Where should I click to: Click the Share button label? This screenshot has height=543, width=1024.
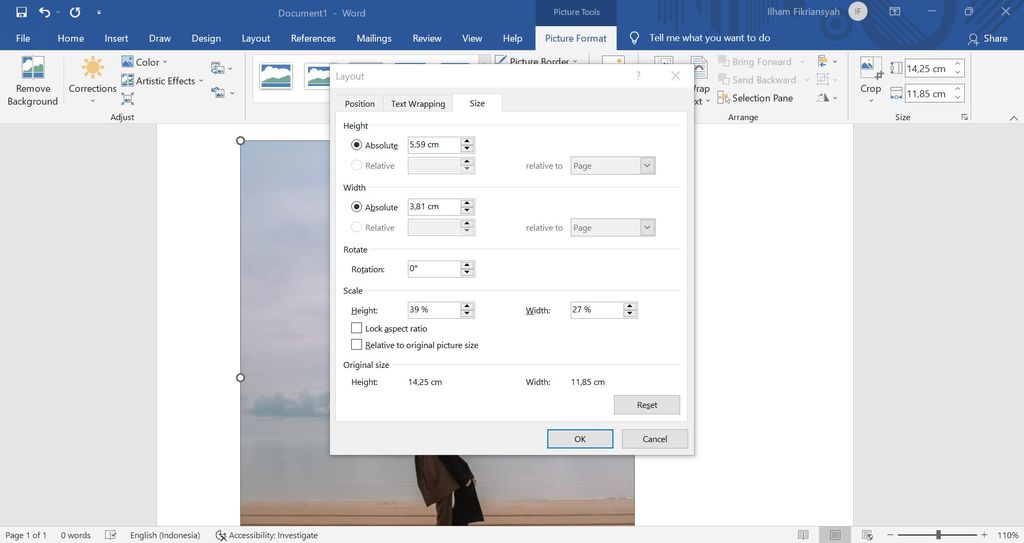coord(995,39)
